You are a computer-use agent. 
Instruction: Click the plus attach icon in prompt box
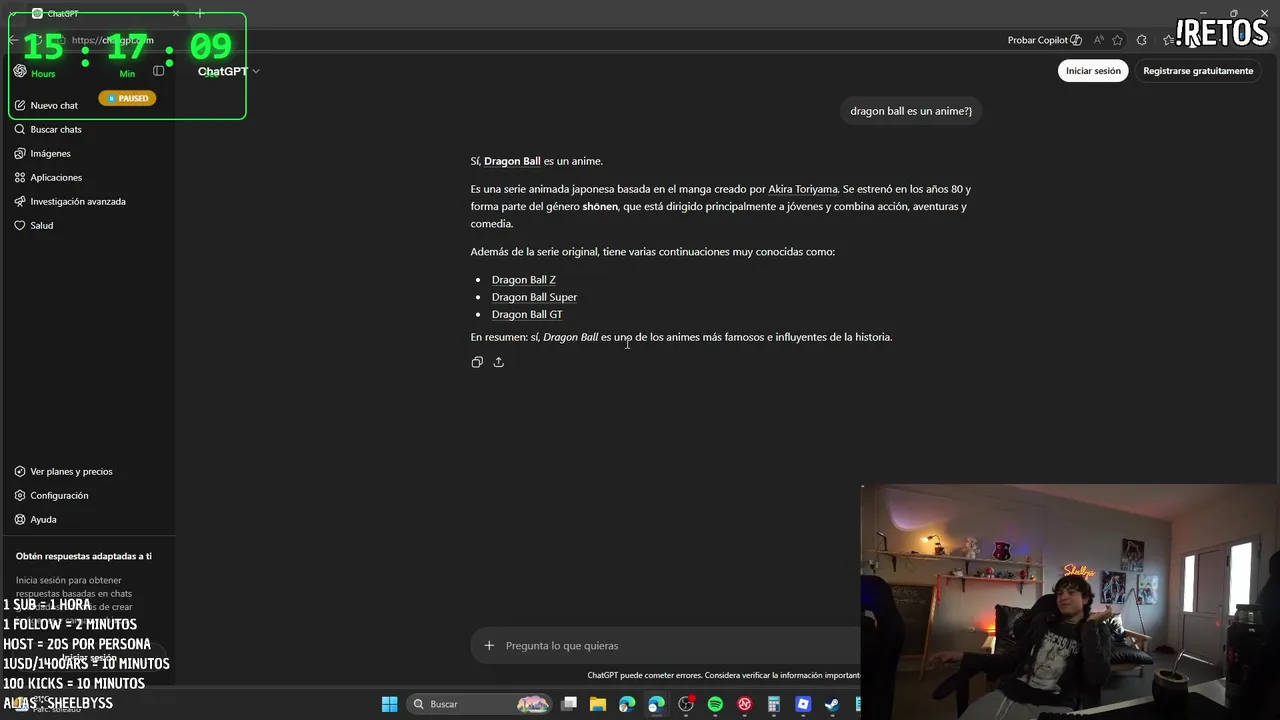(x=489, y=645)
